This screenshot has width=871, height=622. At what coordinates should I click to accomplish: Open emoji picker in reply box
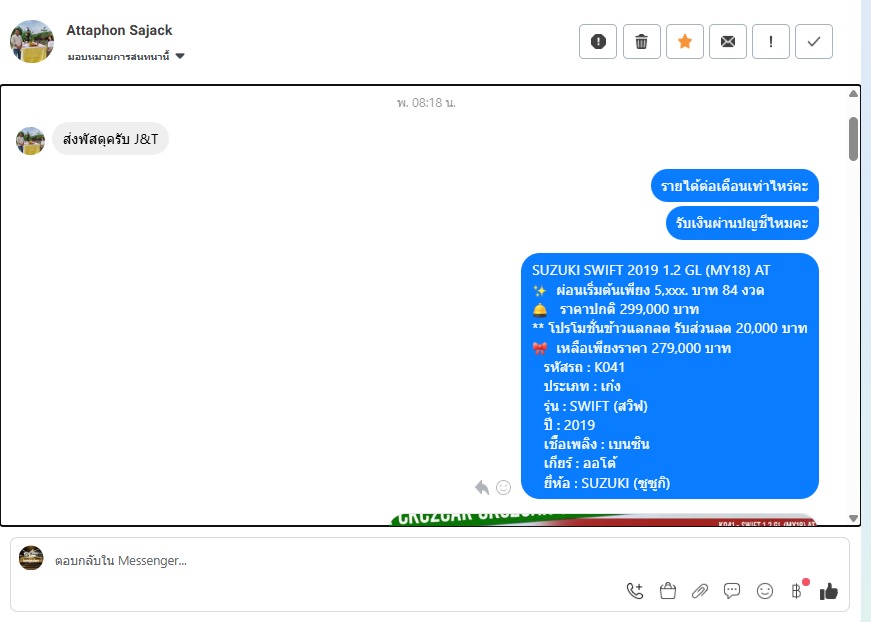click(x=765, y=591)
